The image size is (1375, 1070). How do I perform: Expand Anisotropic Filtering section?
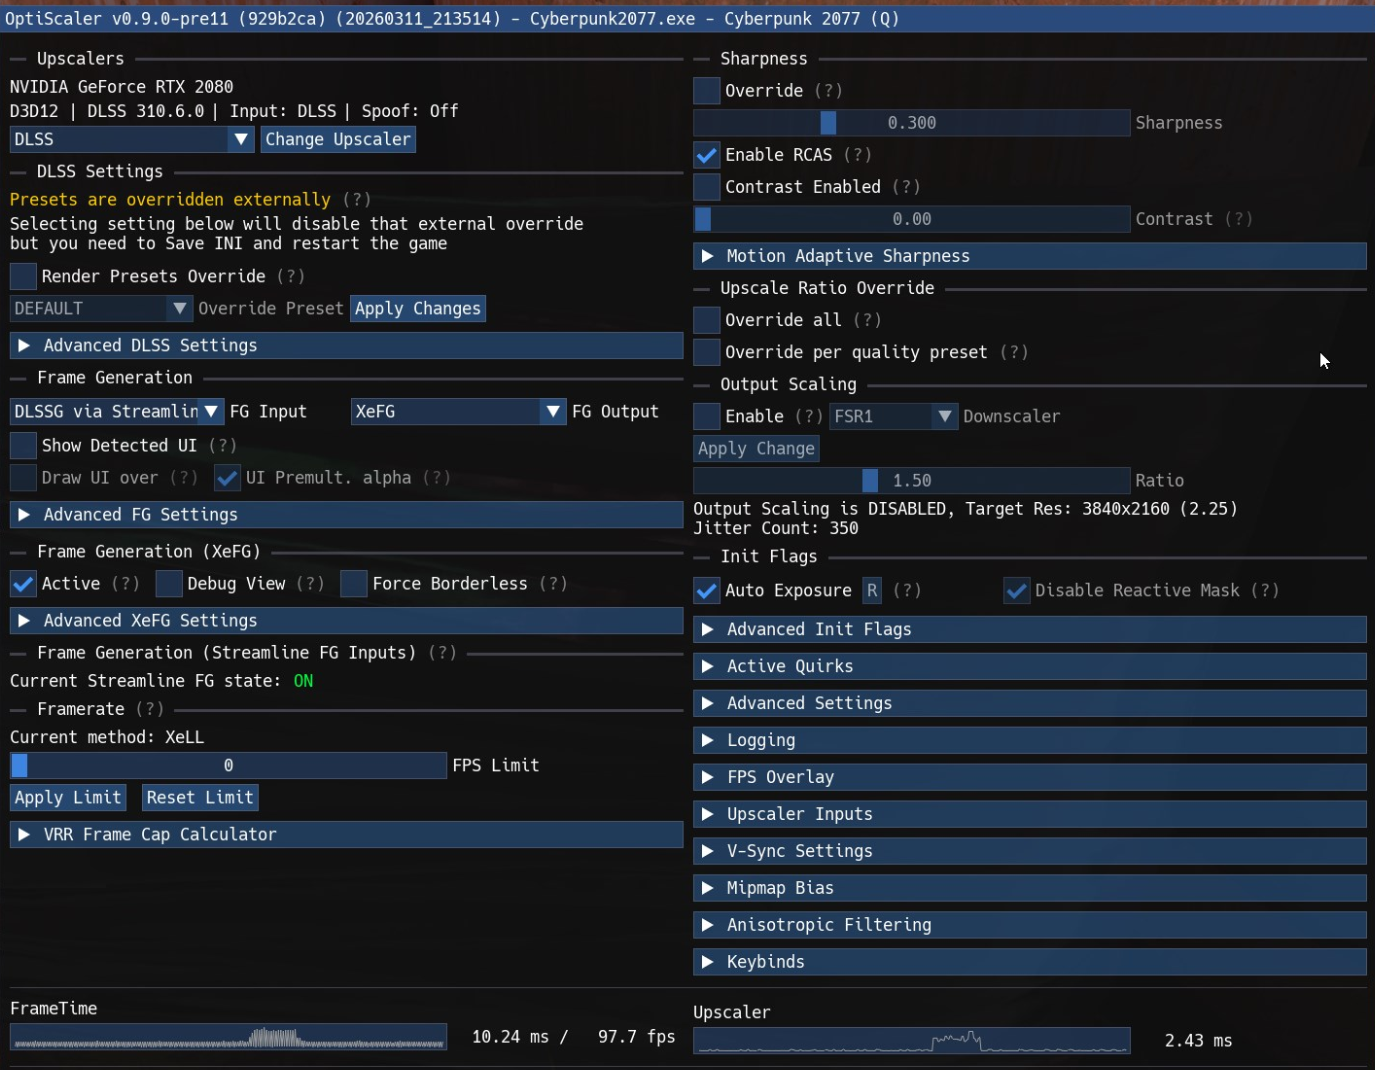click(1030, 926)
